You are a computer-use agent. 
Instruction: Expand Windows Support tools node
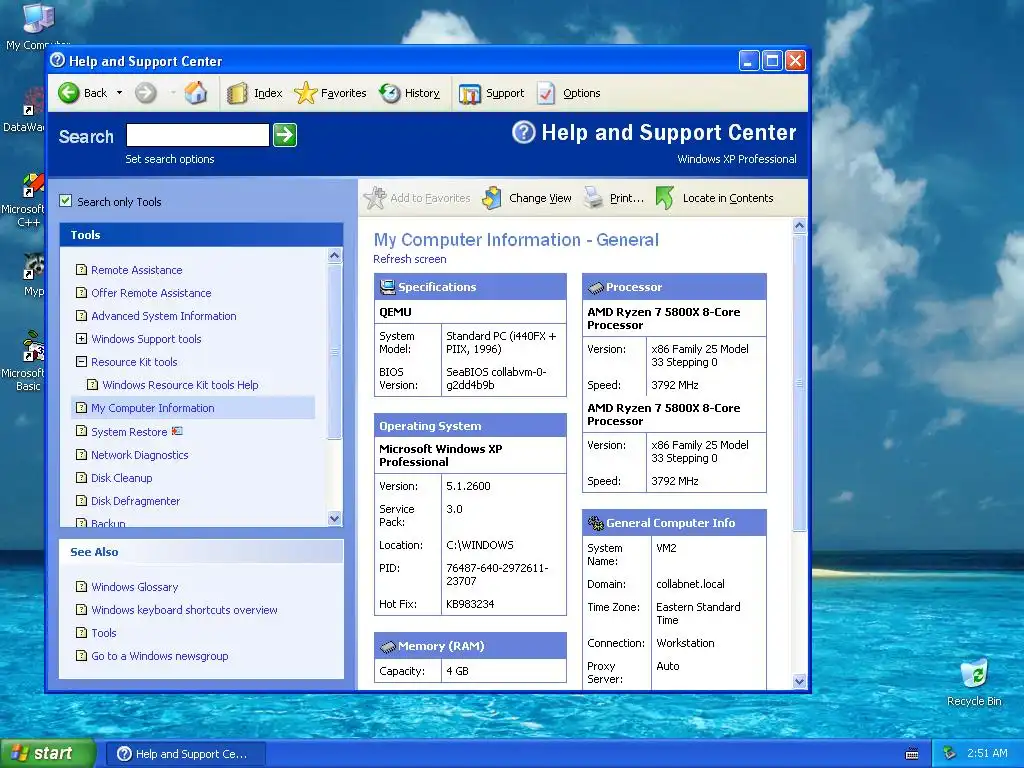(81, 338)
